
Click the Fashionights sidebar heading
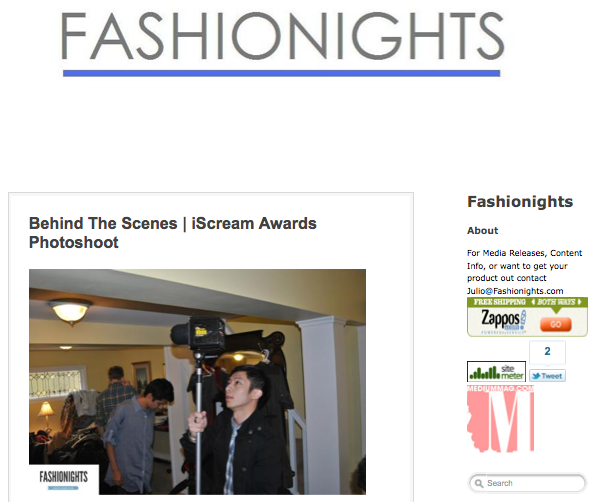520,202
